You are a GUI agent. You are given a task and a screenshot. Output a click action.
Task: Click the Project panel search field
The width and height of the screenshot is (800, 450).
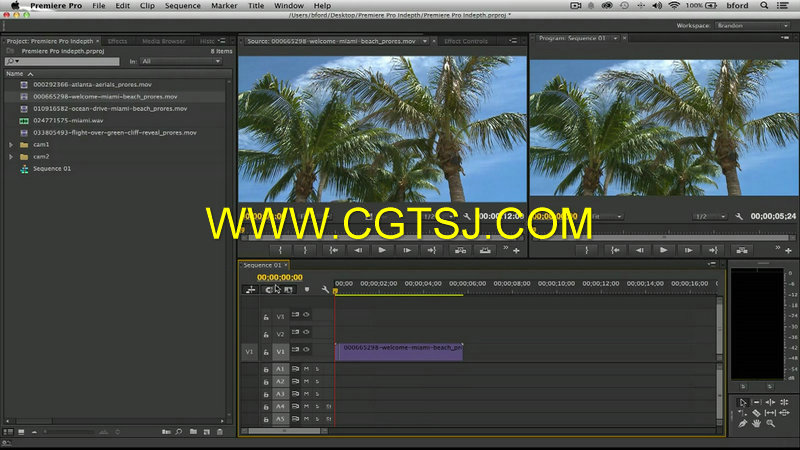[62, 61]
